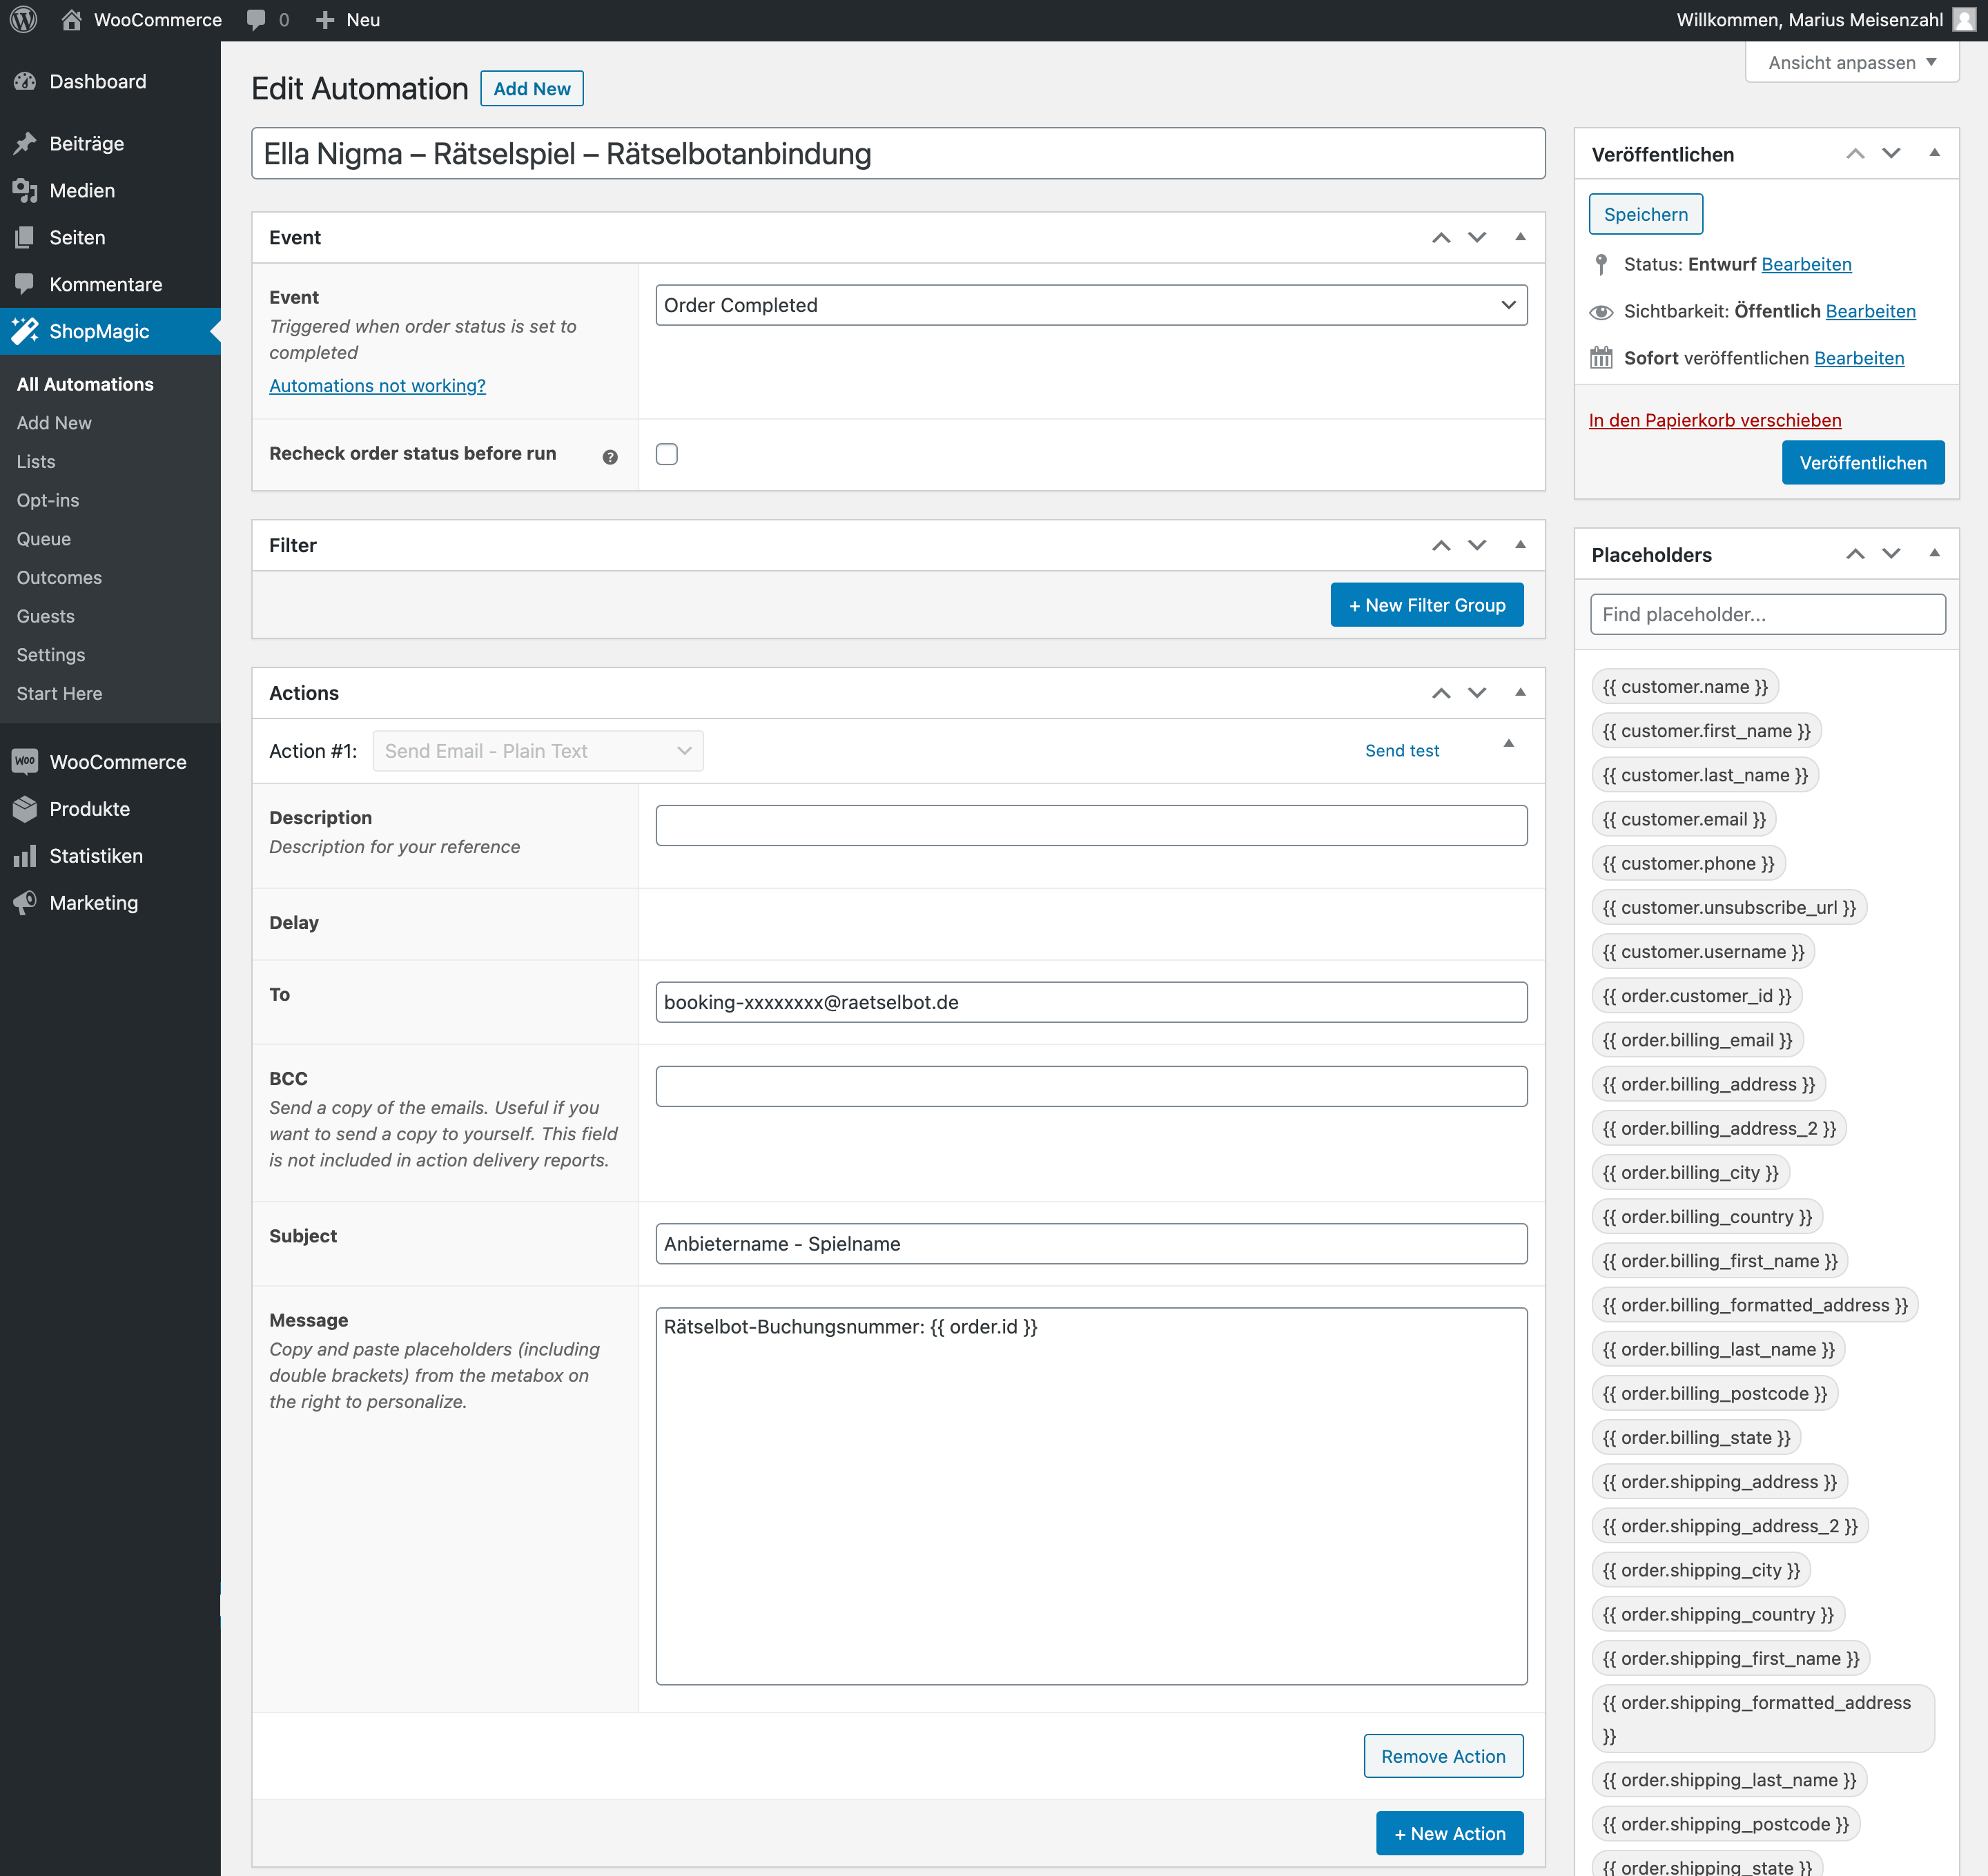Open the WooCommerce home icon link
Screen dimensions: 1988x1876
coord(71,20)
